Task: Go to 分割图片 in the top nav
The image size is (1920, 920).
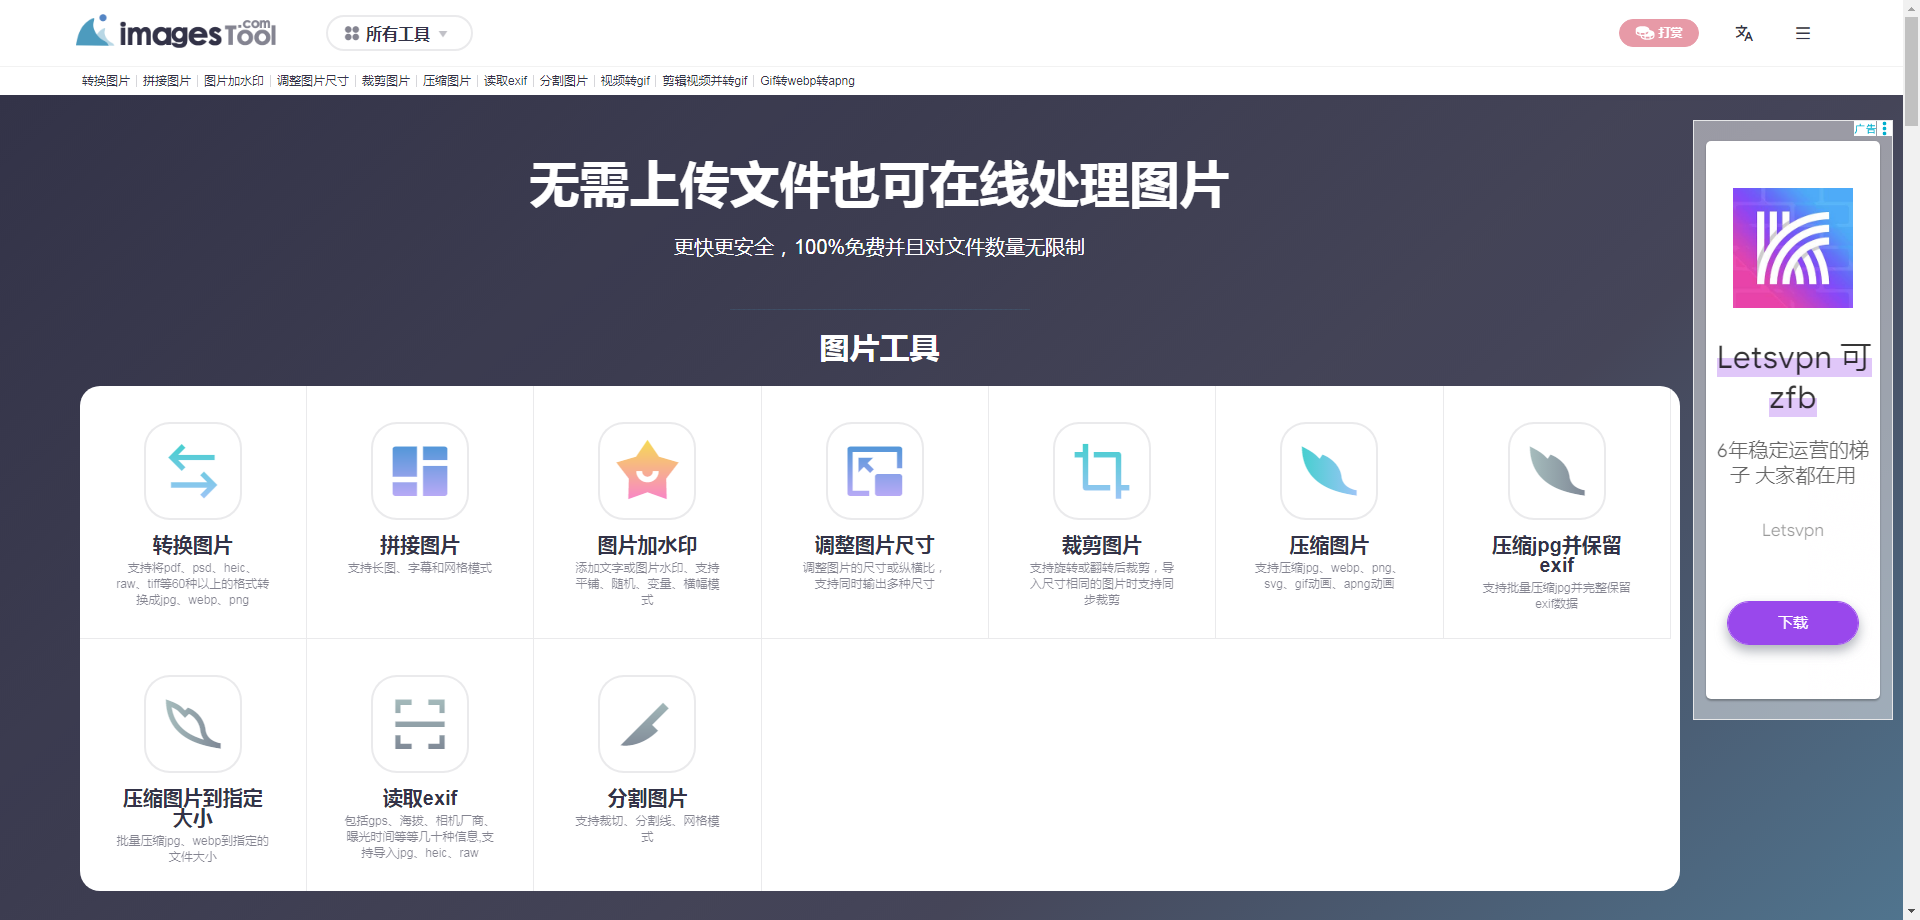Action: [x=564, y=81]
